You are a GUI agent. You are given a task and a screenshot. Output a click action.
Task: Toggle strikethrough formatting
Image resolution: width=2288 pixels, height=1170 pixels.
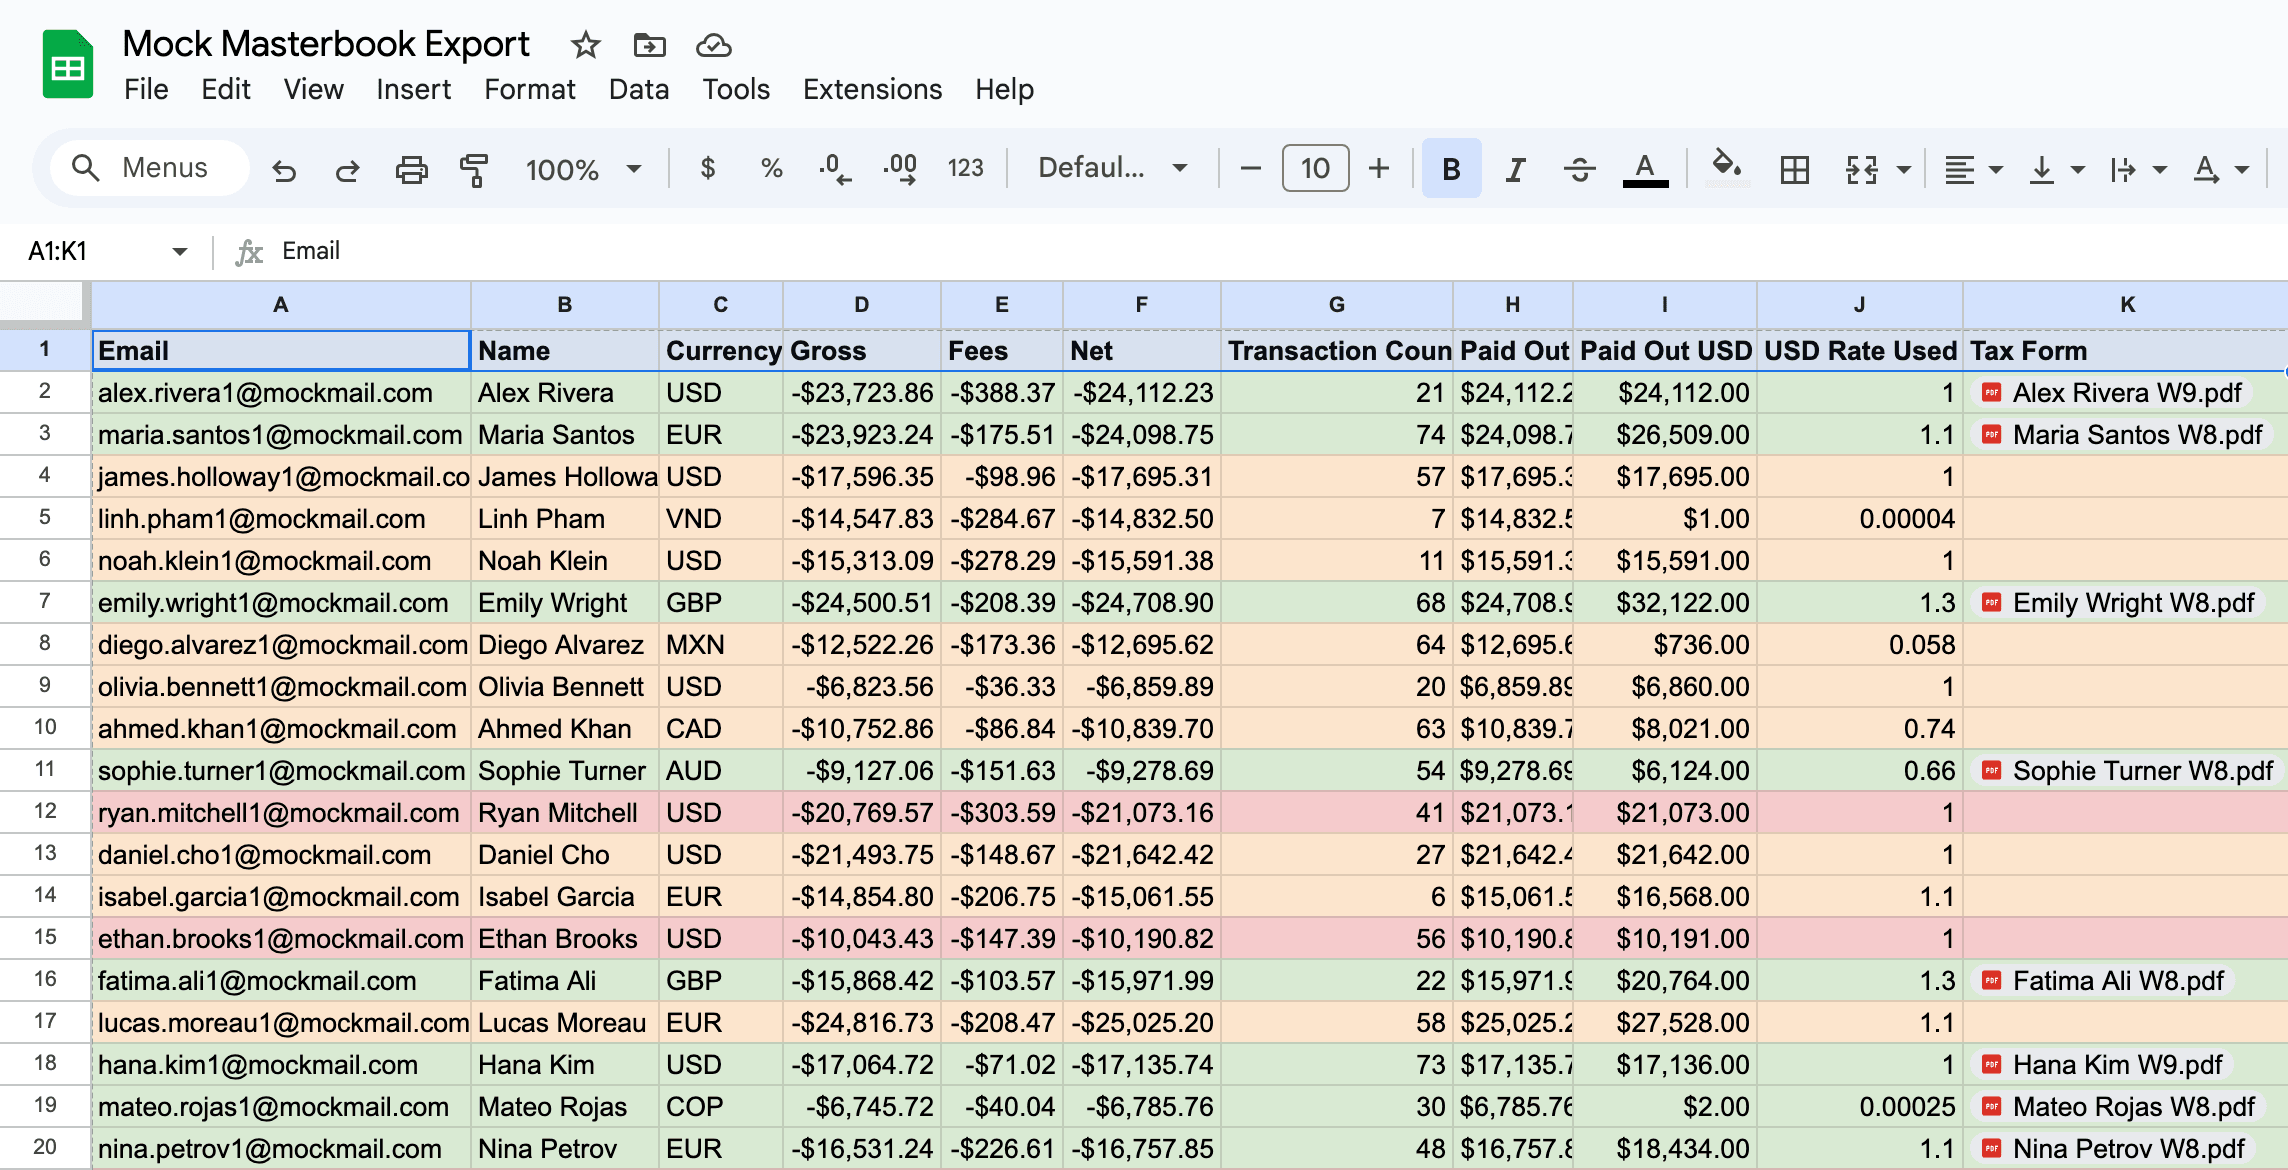pos(1579,170)
